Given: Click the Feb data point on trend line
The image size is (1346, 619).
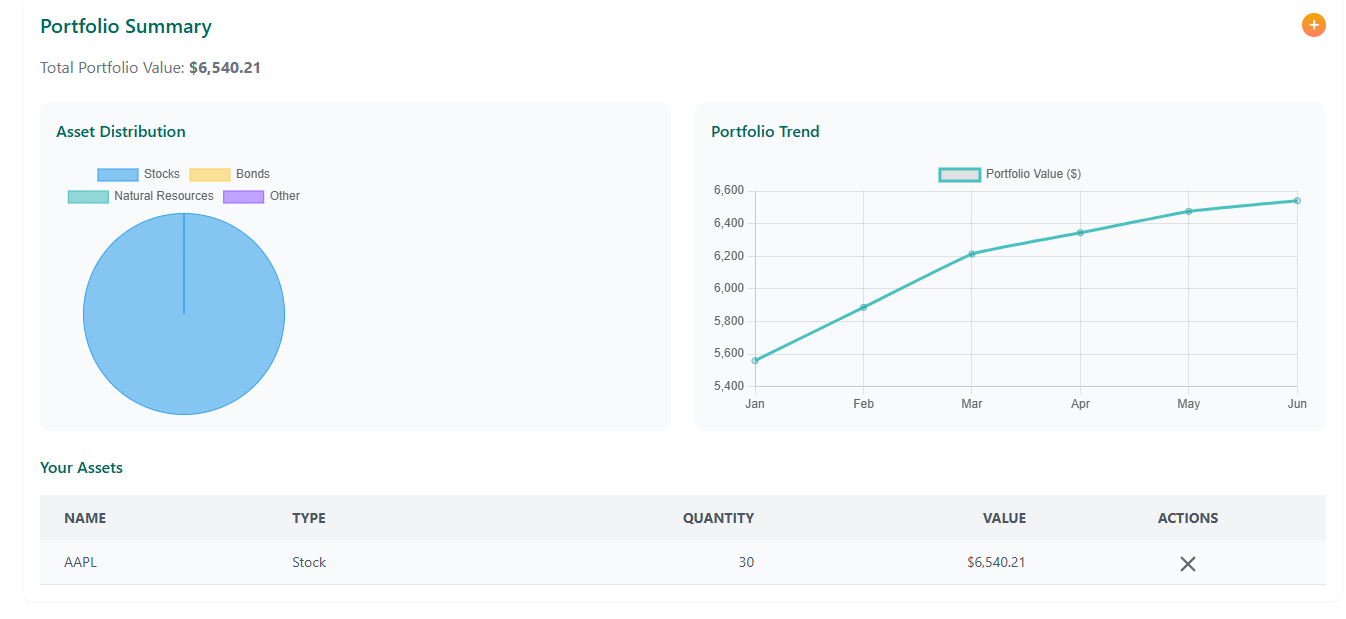Looking at the screenshot, I should (863, 307).
